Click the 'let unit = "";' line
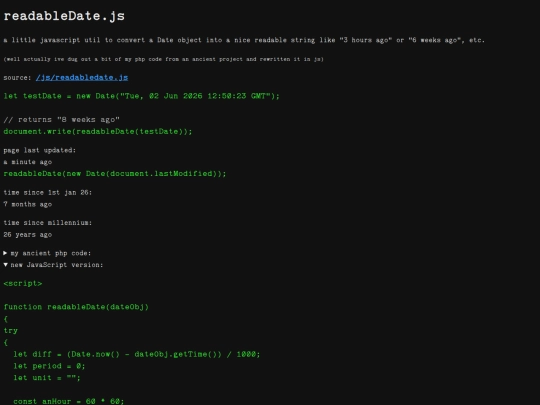 47,378
